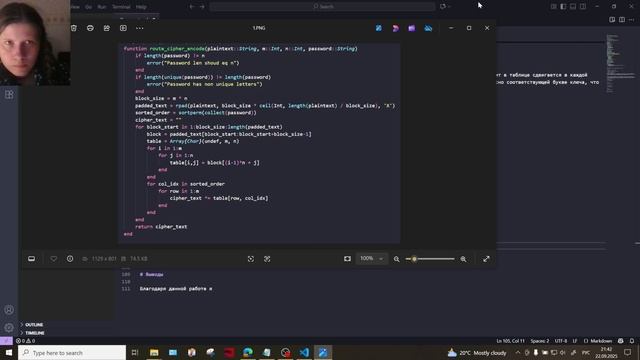
Task: Open preview to the side in editor
Action: point(612,20)
